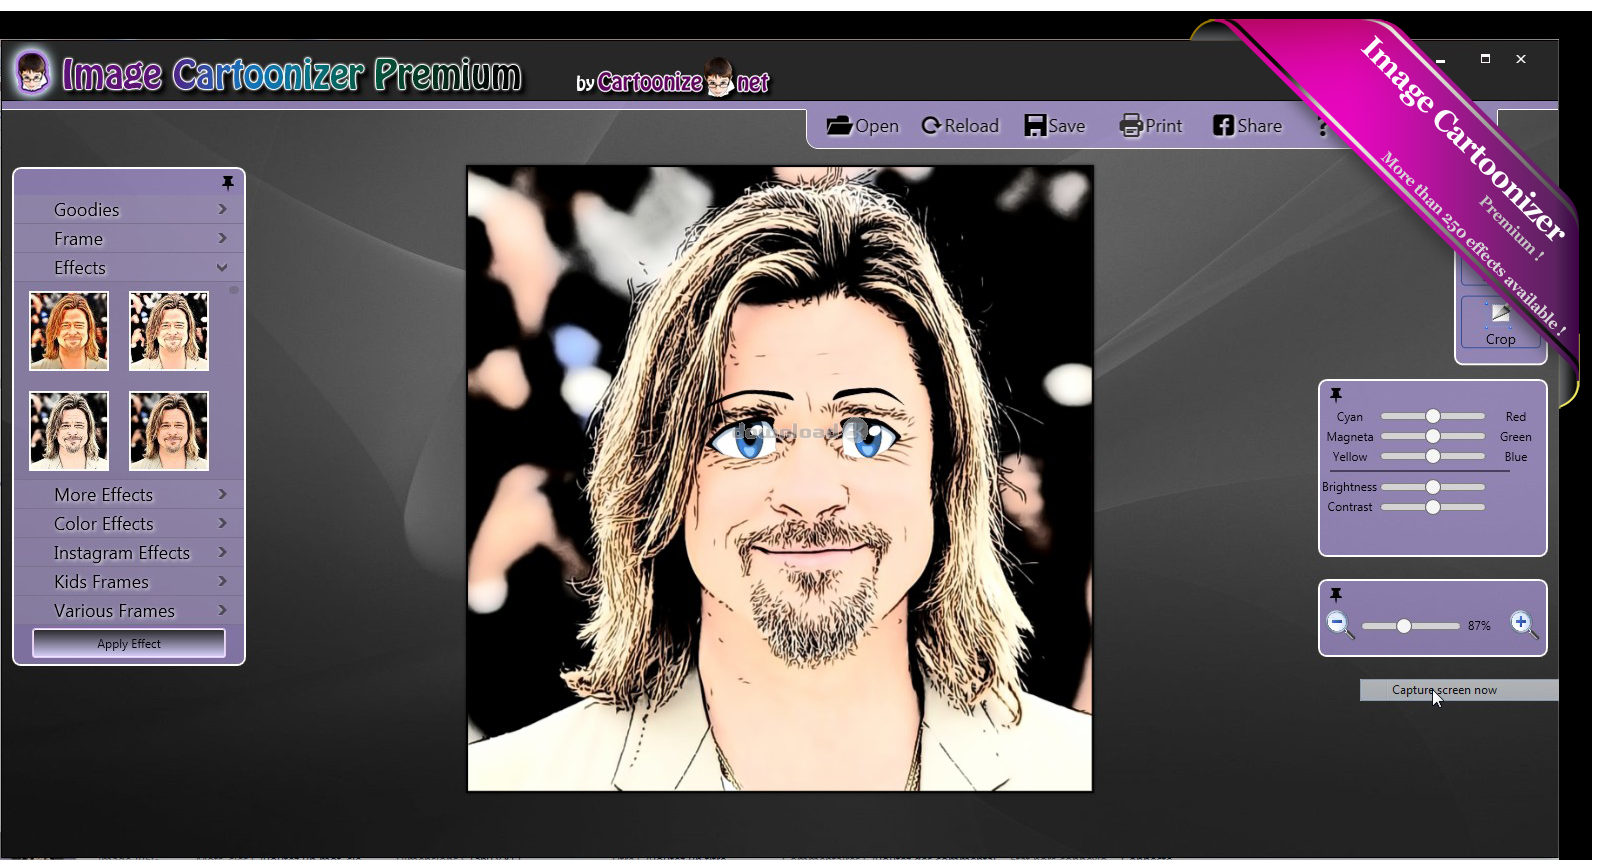Open an image file via Open

coord(862,126)
